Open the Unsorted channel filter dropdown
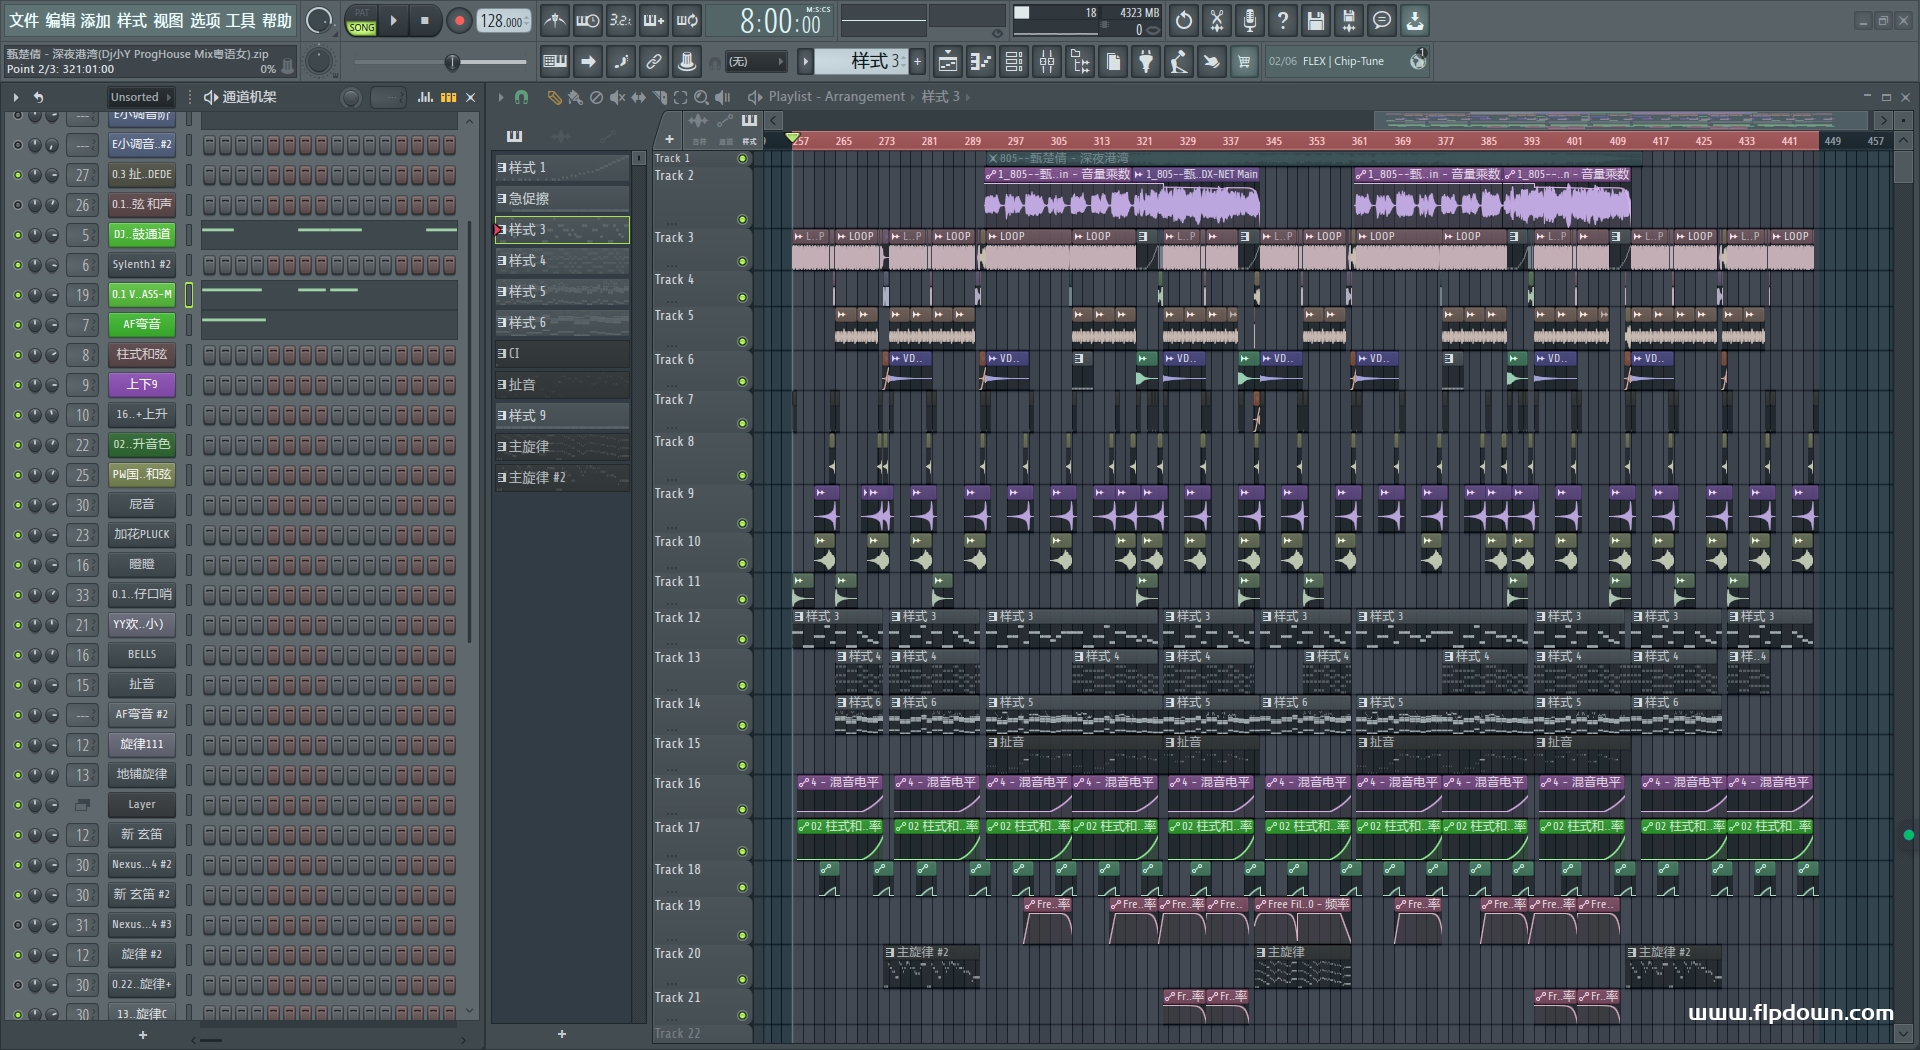This screenshot has height=1050, width=1920. 140,97
